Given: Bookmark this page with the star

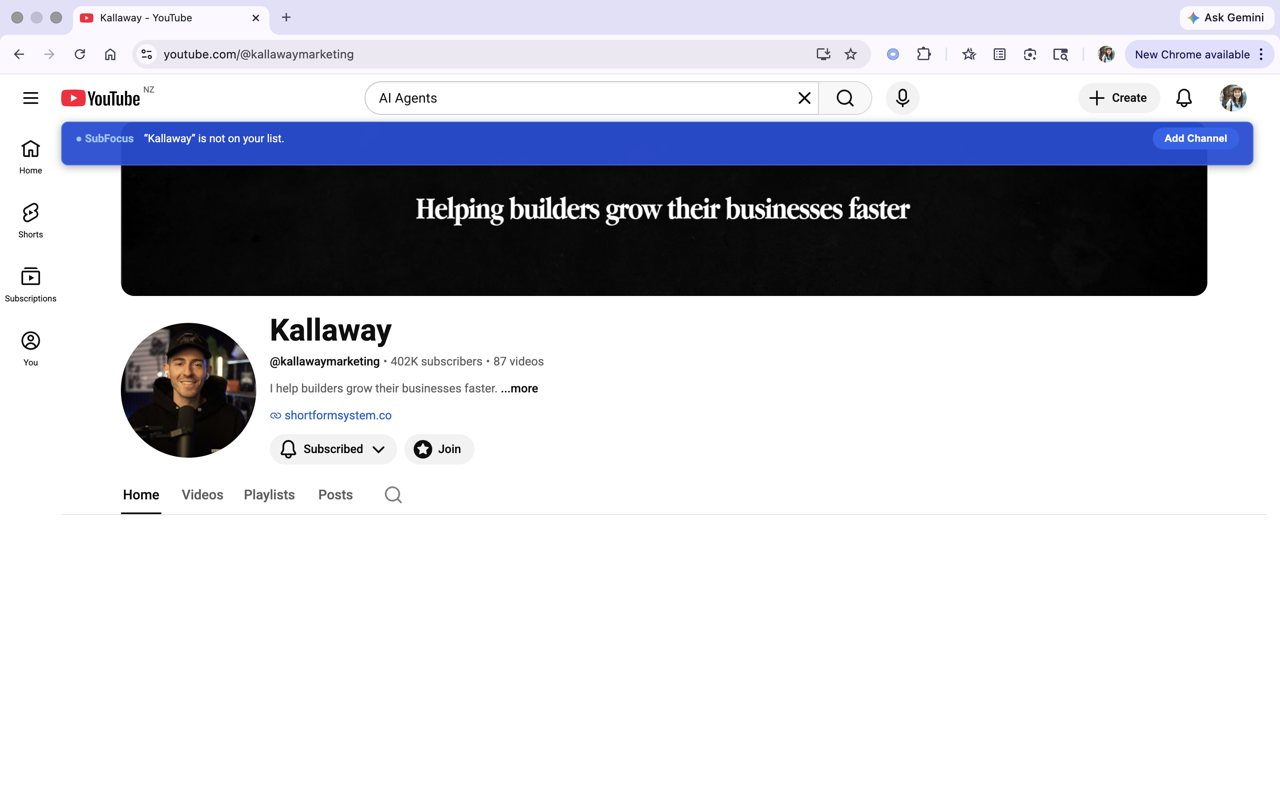Looking at the screenshot, I should (851, 54).
